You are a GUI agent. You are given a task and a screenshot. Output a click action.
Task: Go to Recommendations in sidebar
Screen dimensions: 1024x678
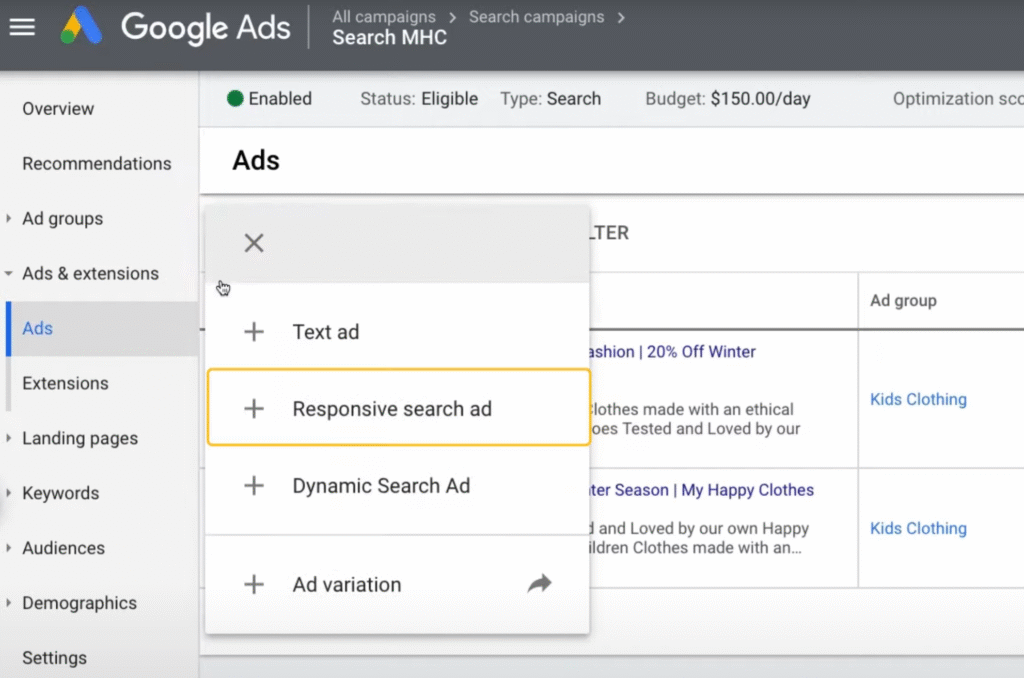(x=97, y=164)
